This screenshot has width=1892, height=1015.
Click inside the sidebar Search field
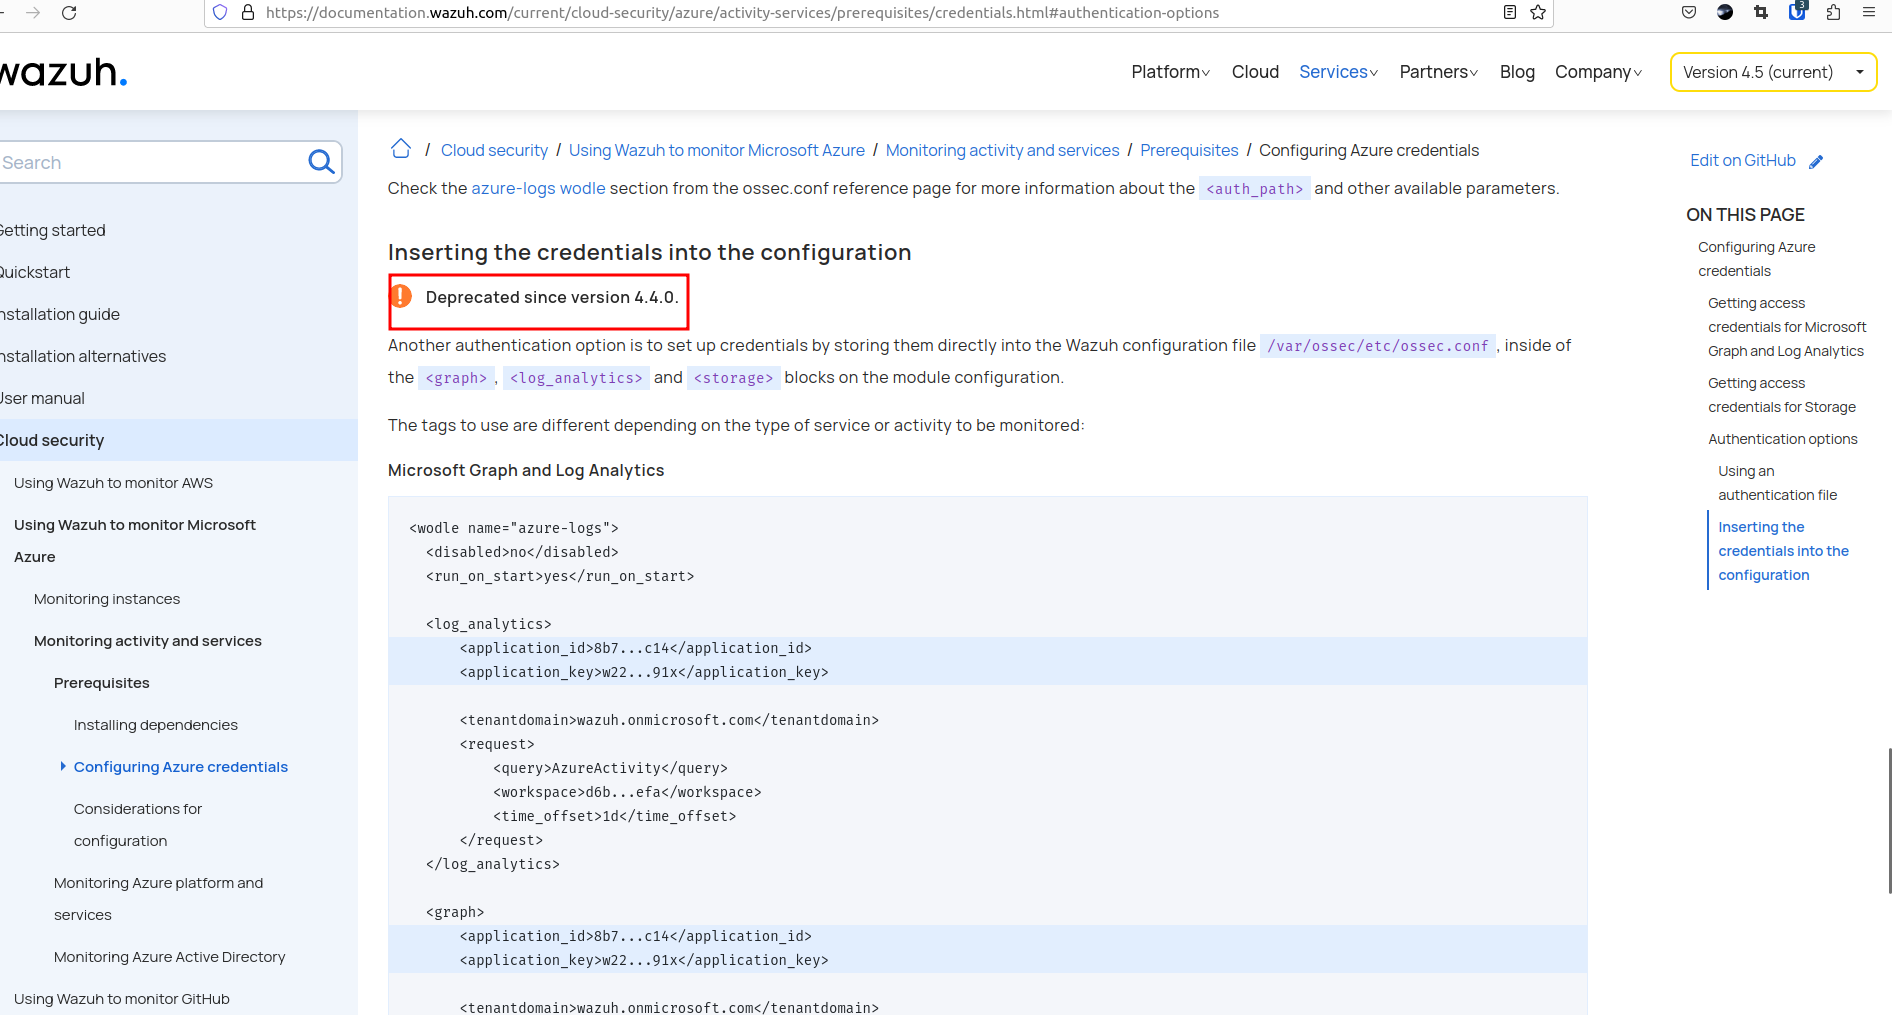point(150,161)
